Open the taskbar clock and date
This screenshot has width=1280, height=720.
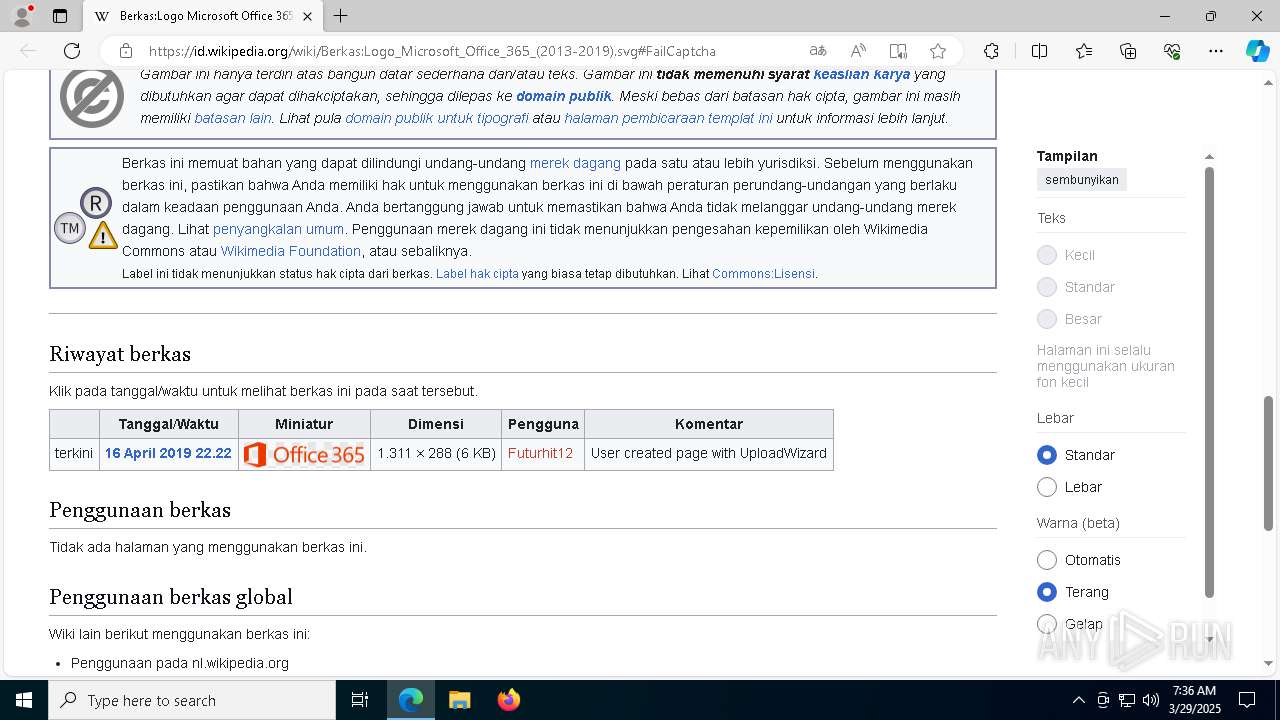pyautogui.click(x=1194, y=700)
